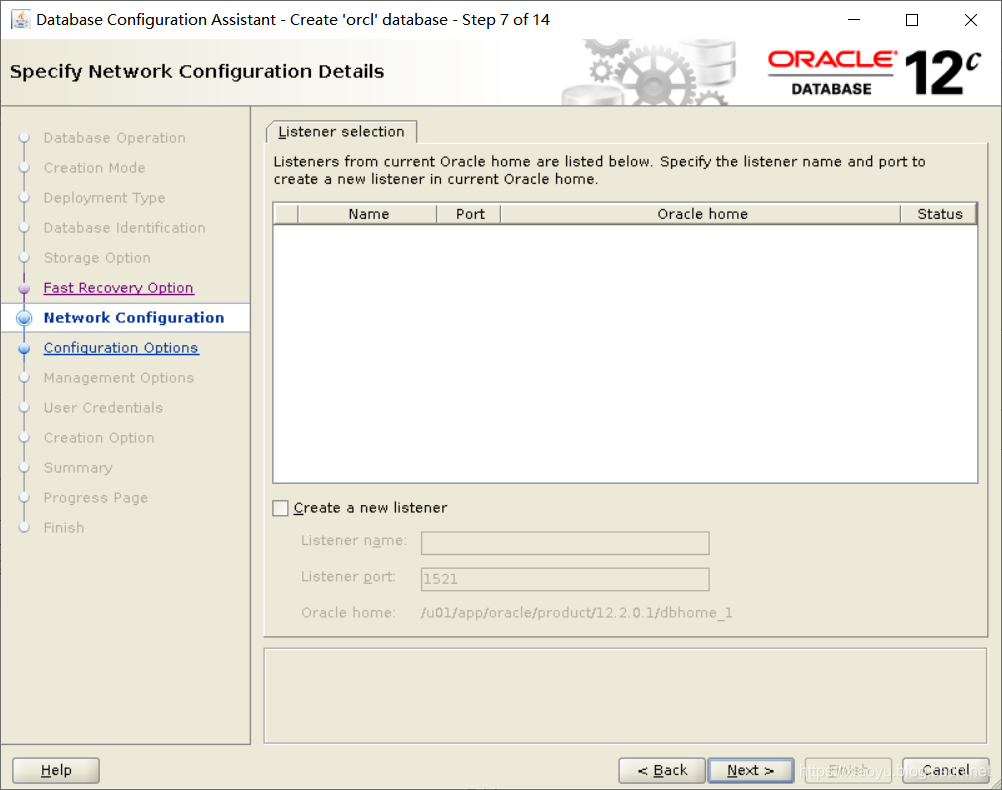The image size is (1002, 790).
Task: Click the Finish step label in sidebar
Action: pyautogui.click(x=64, y=528)
